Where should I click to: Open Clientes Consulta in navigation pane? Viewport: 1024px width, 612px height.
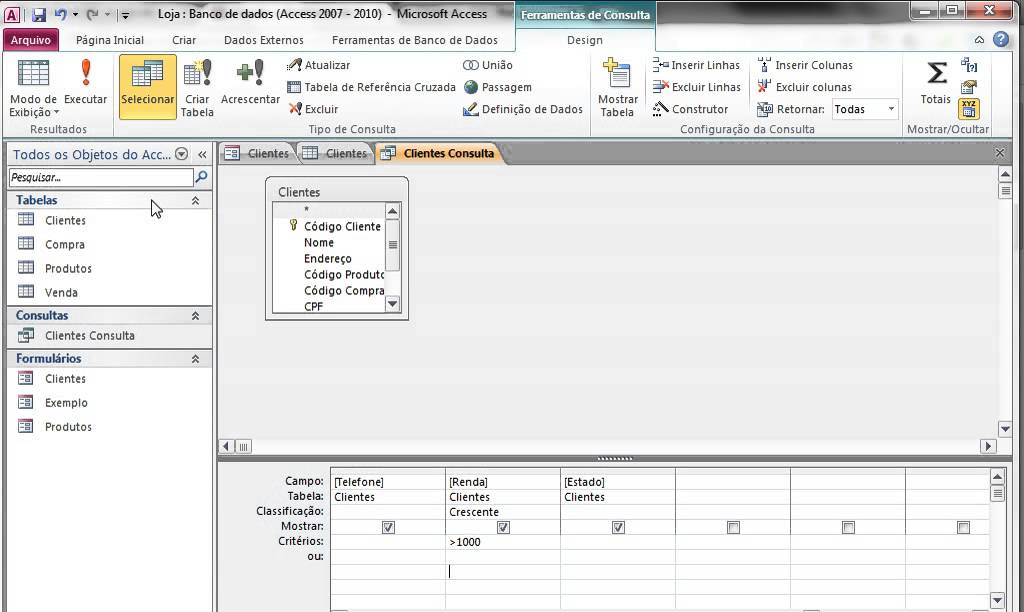(x=89, y=336)
